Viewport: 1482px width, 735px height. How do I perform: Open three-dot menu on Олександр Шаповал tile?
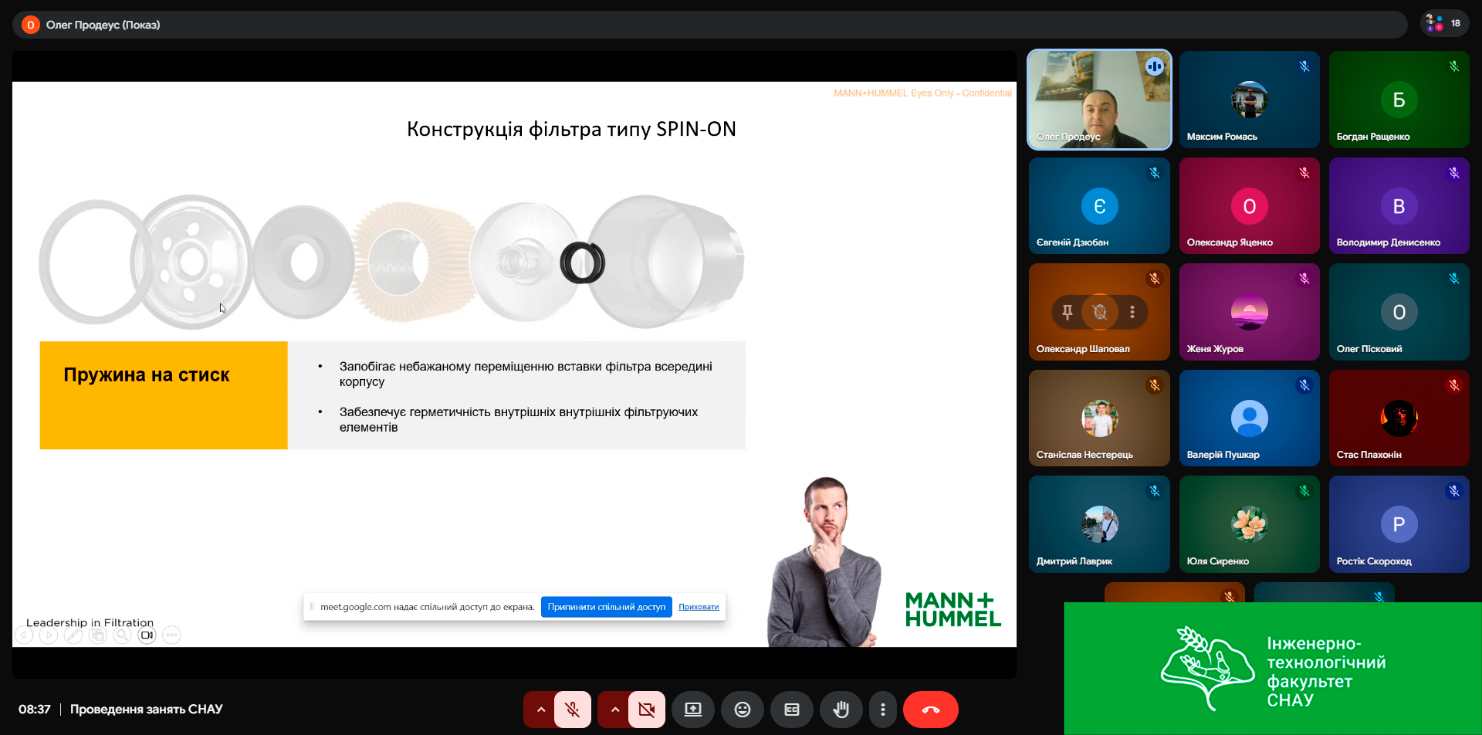coord(1132,312)
